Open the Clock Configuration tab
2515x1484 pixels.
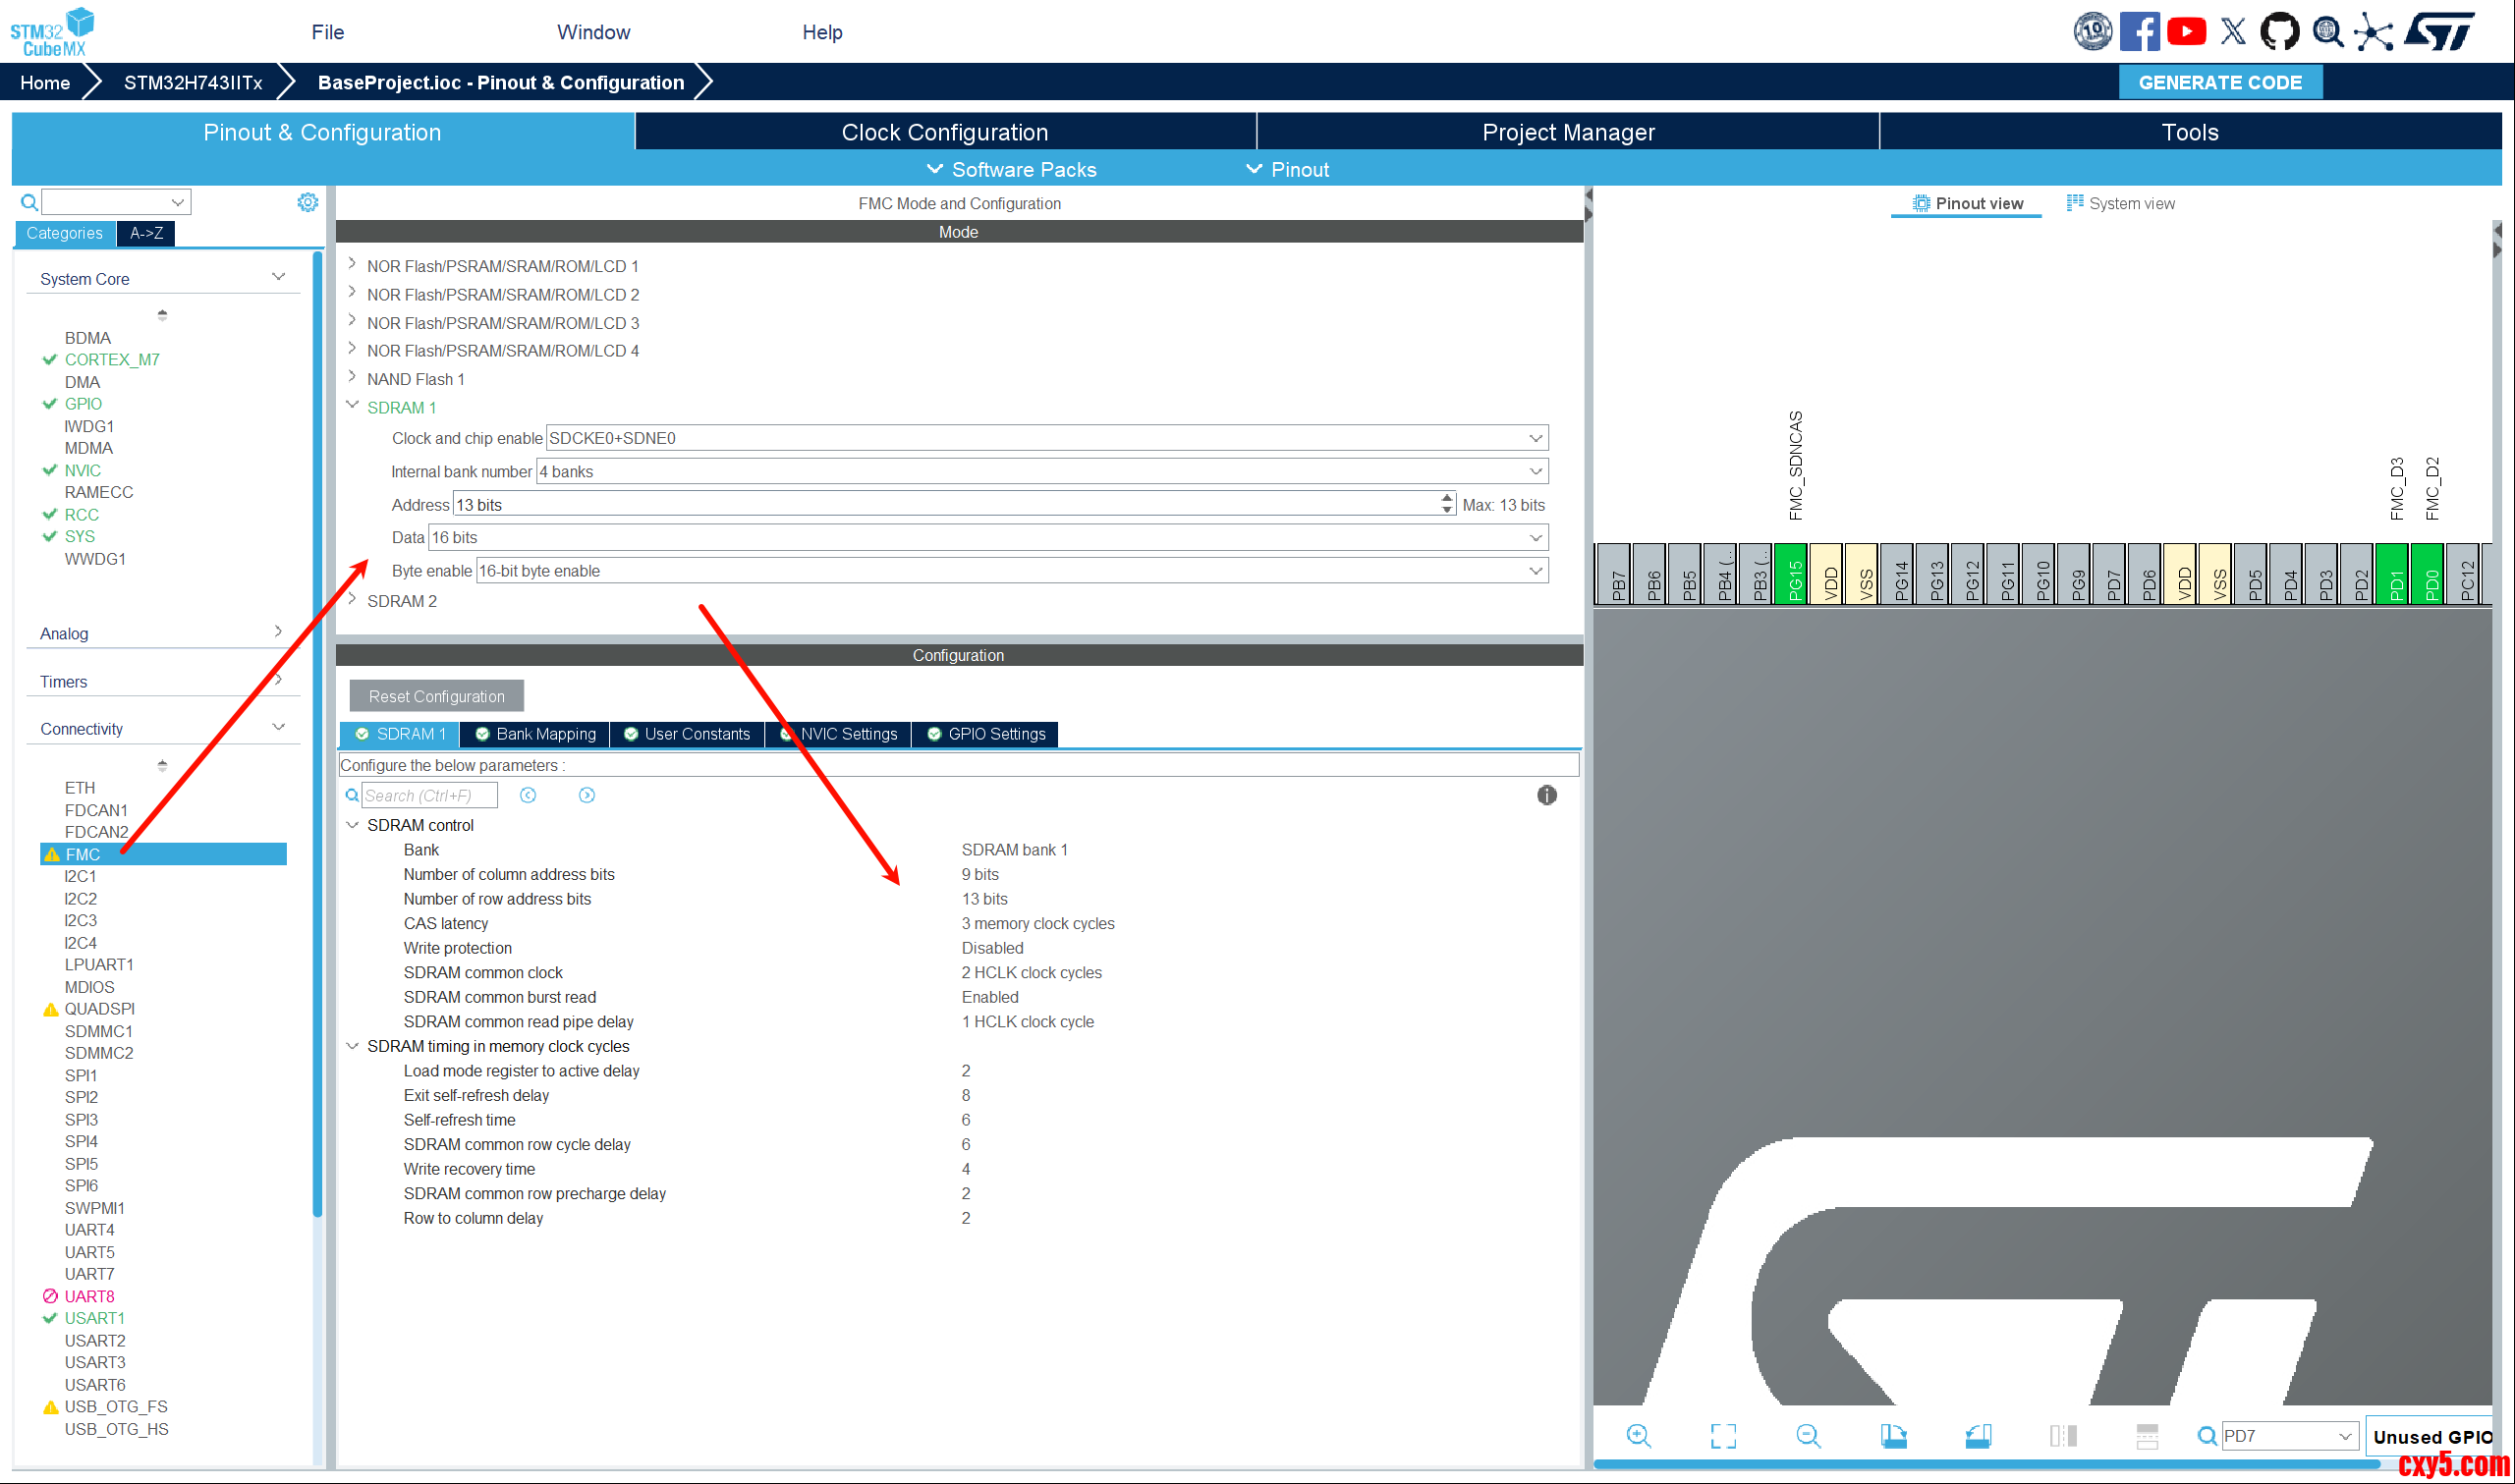point(944,132)
